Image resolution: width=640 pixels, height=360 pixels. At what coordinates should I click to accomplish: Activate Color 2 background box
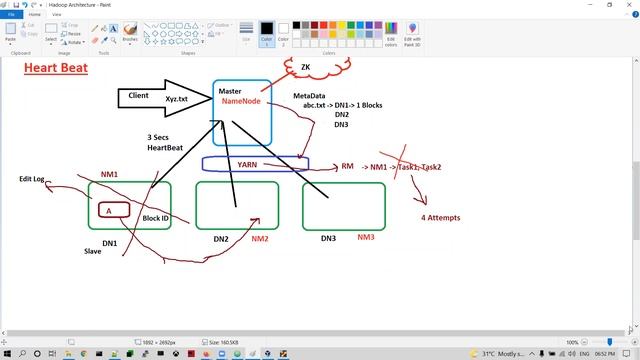pos(284,34)
